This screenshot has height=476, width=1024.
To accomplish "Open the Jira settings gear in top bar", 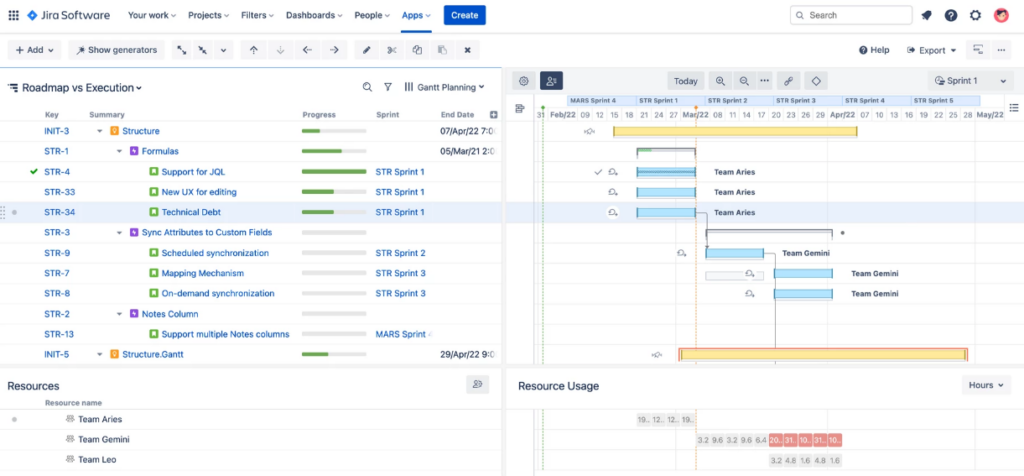I will pyautogui.click(x=976, y=15).
